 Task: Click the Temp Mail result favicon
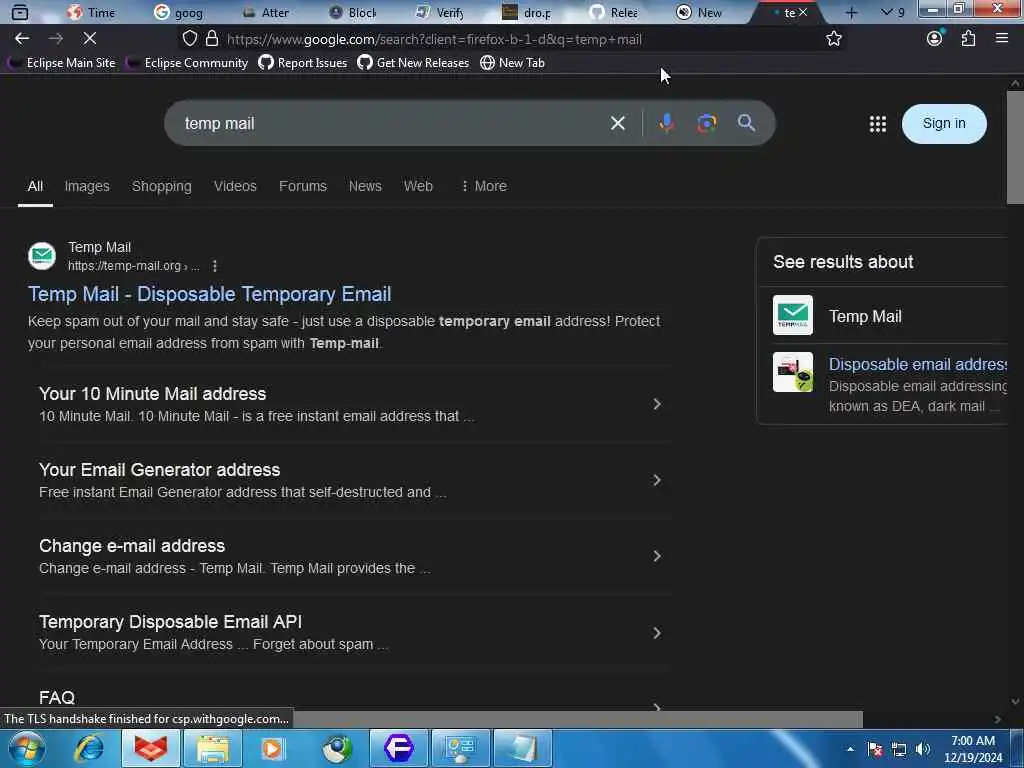(x=42, y=255)
